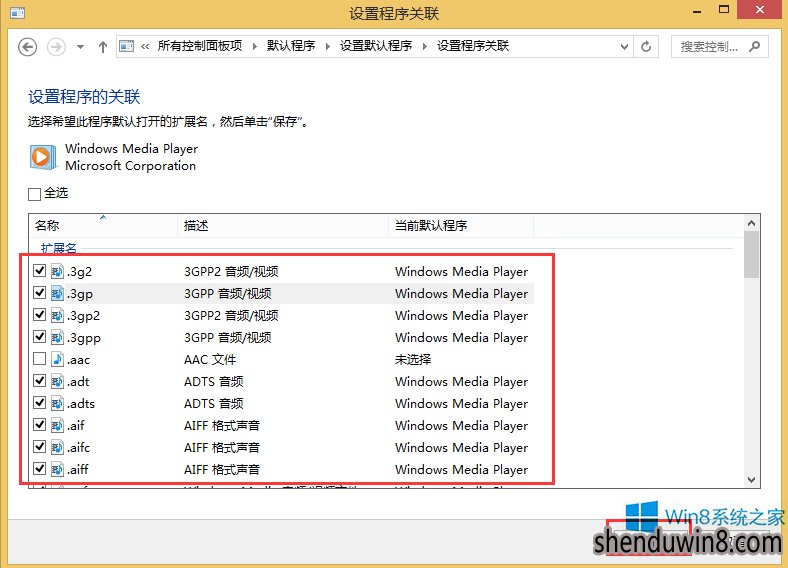
Task: Open breadcrumb 设置默认程序
Action: [x=375, y=46]
